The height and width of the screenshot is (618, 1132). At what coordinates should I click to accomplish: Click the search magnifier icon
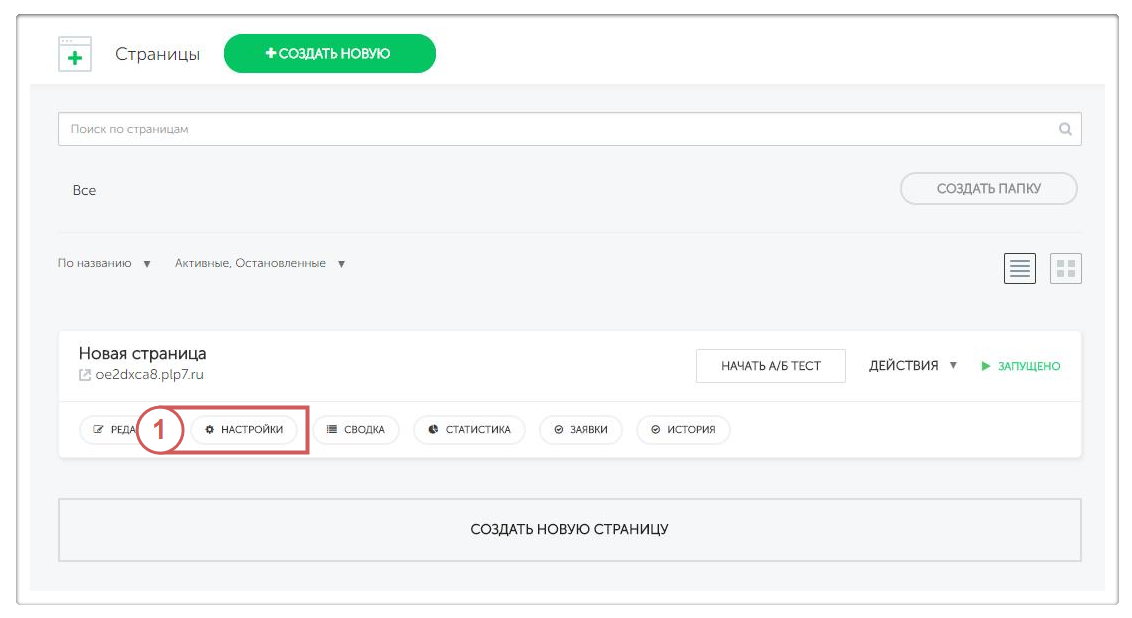coord(1065,129)
